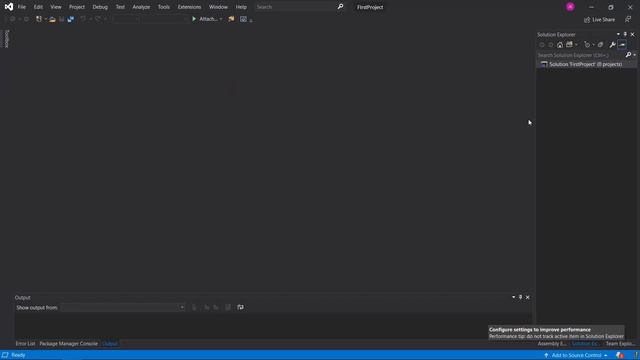Viewport: 640px width, 360px height.
Task: Click the Send Feedback icon beside Live Share
Action: click(628, 20)
